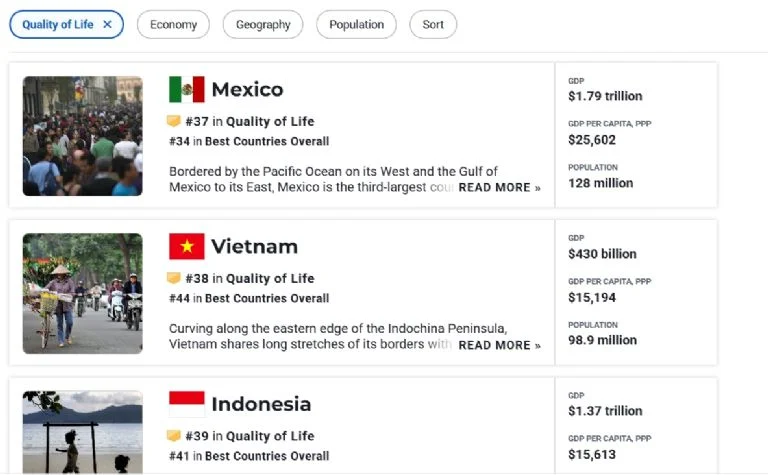Open the Population filter

tap(356, 25)
